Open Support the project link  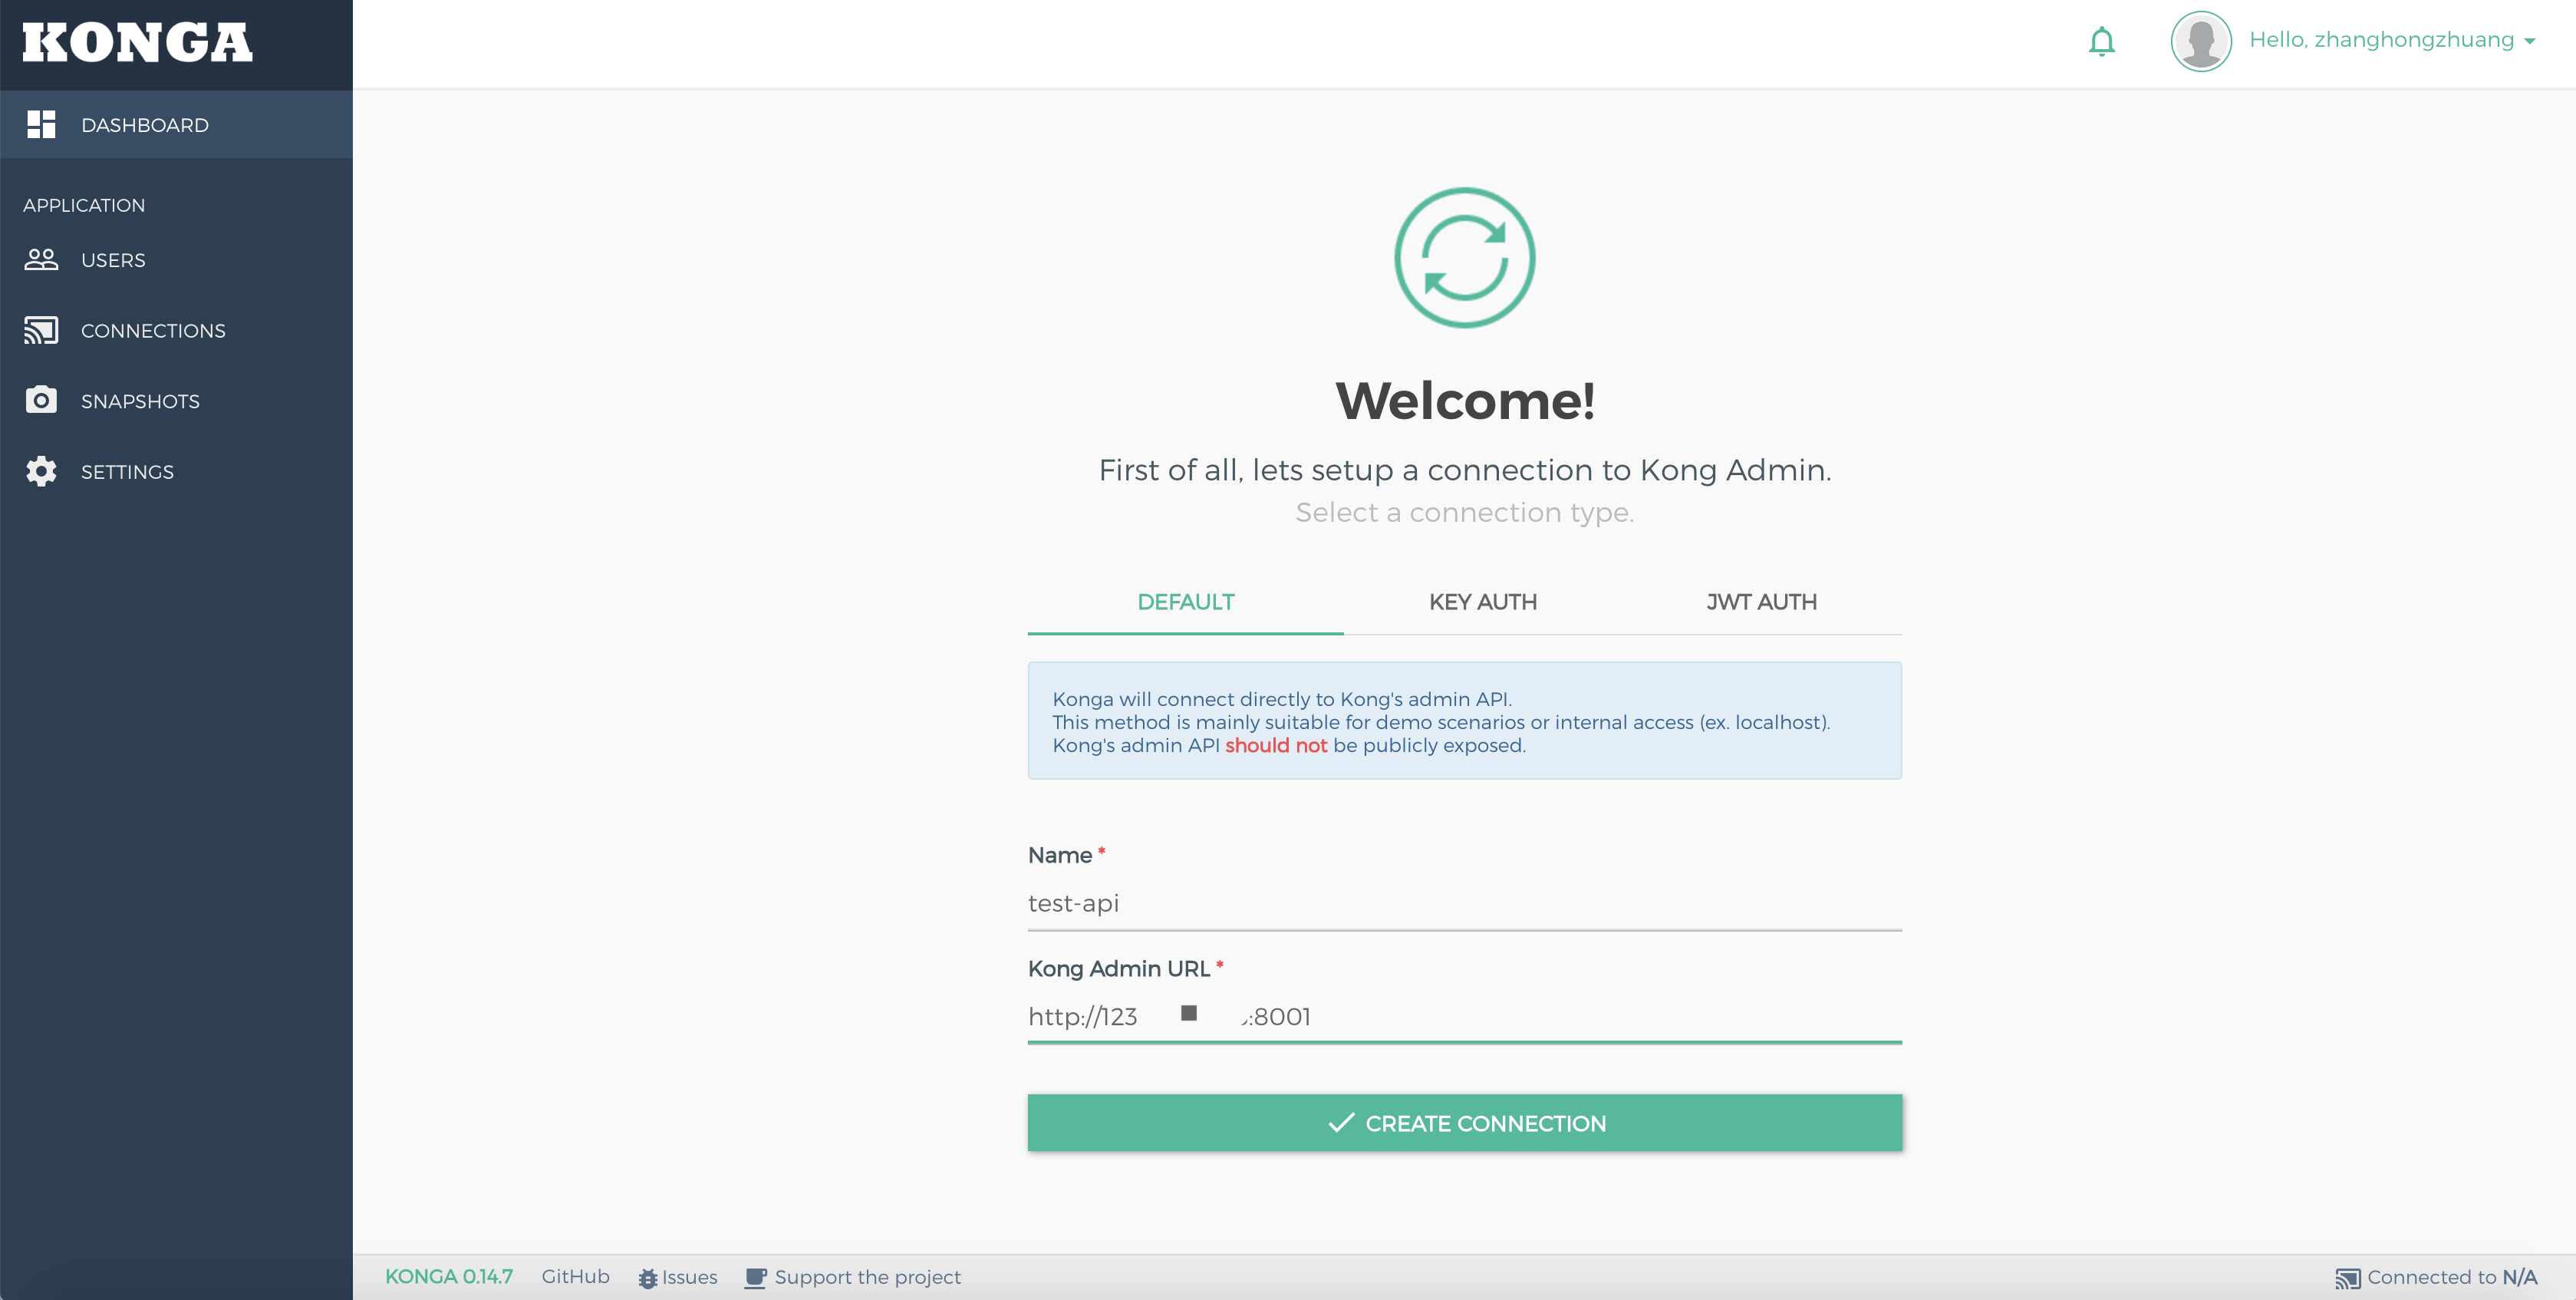[x=866, y=1277]
